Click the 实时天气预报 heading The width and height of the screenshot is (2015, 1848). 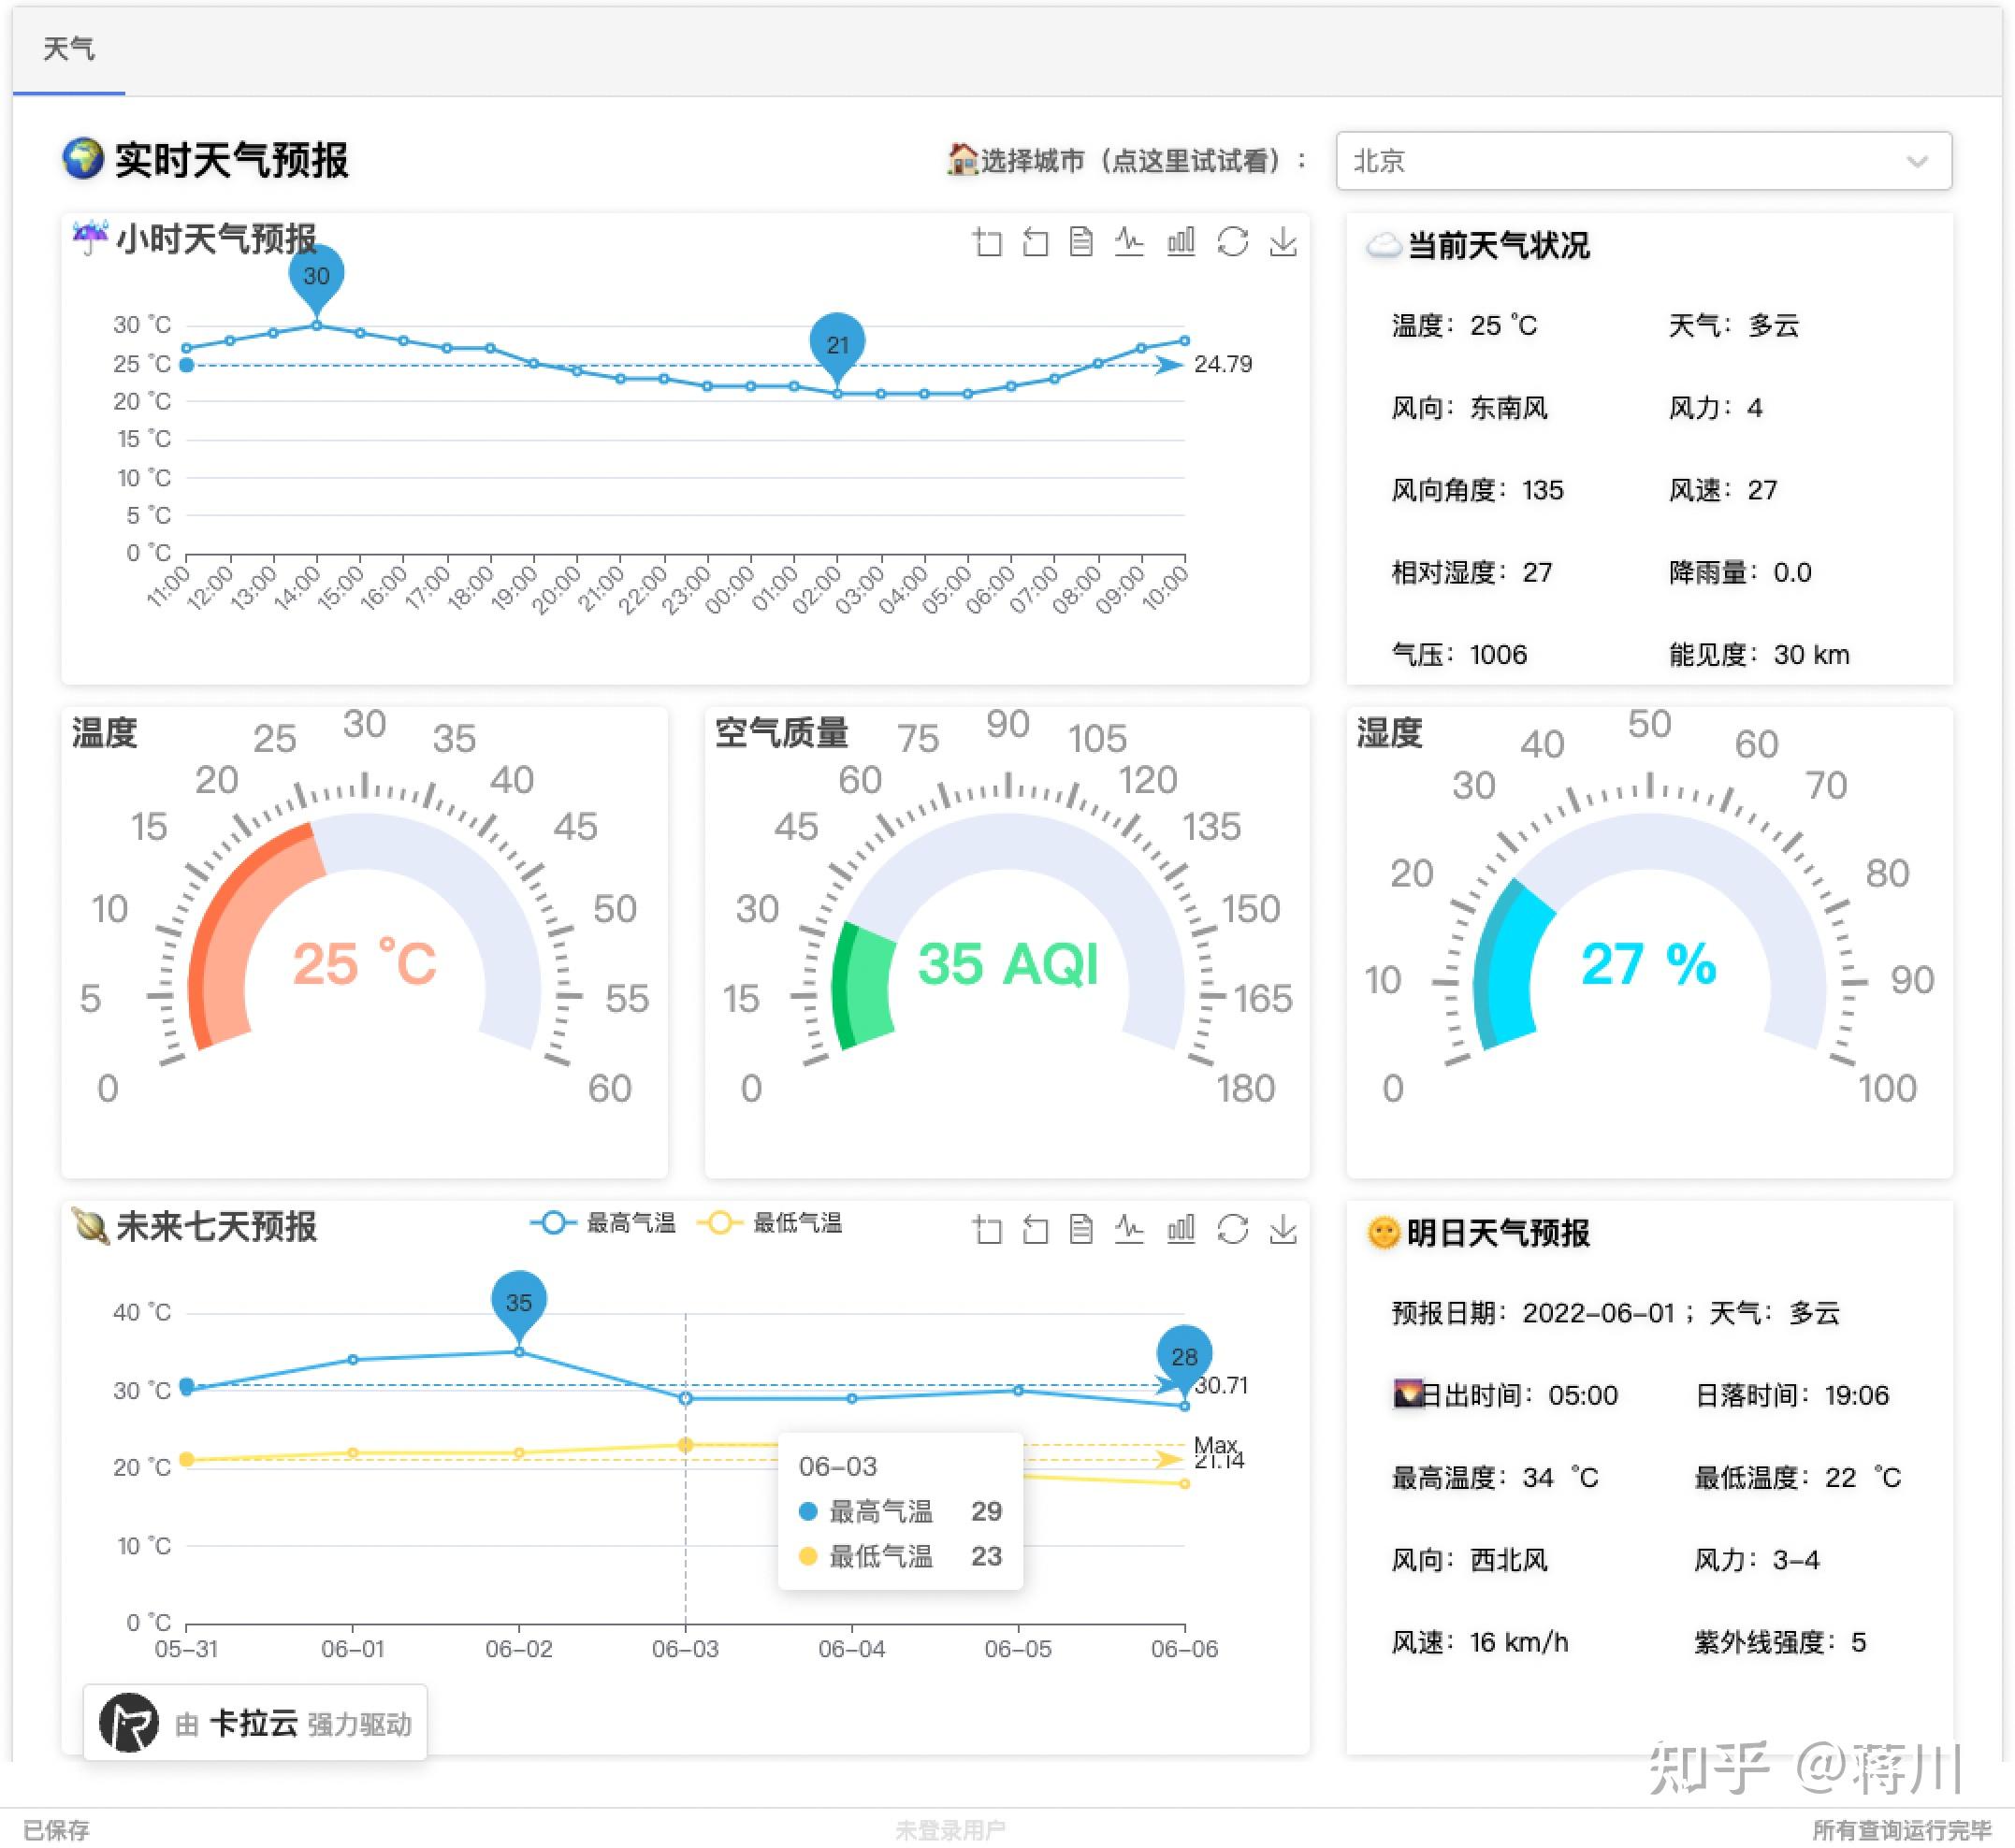tap(231, 160)
